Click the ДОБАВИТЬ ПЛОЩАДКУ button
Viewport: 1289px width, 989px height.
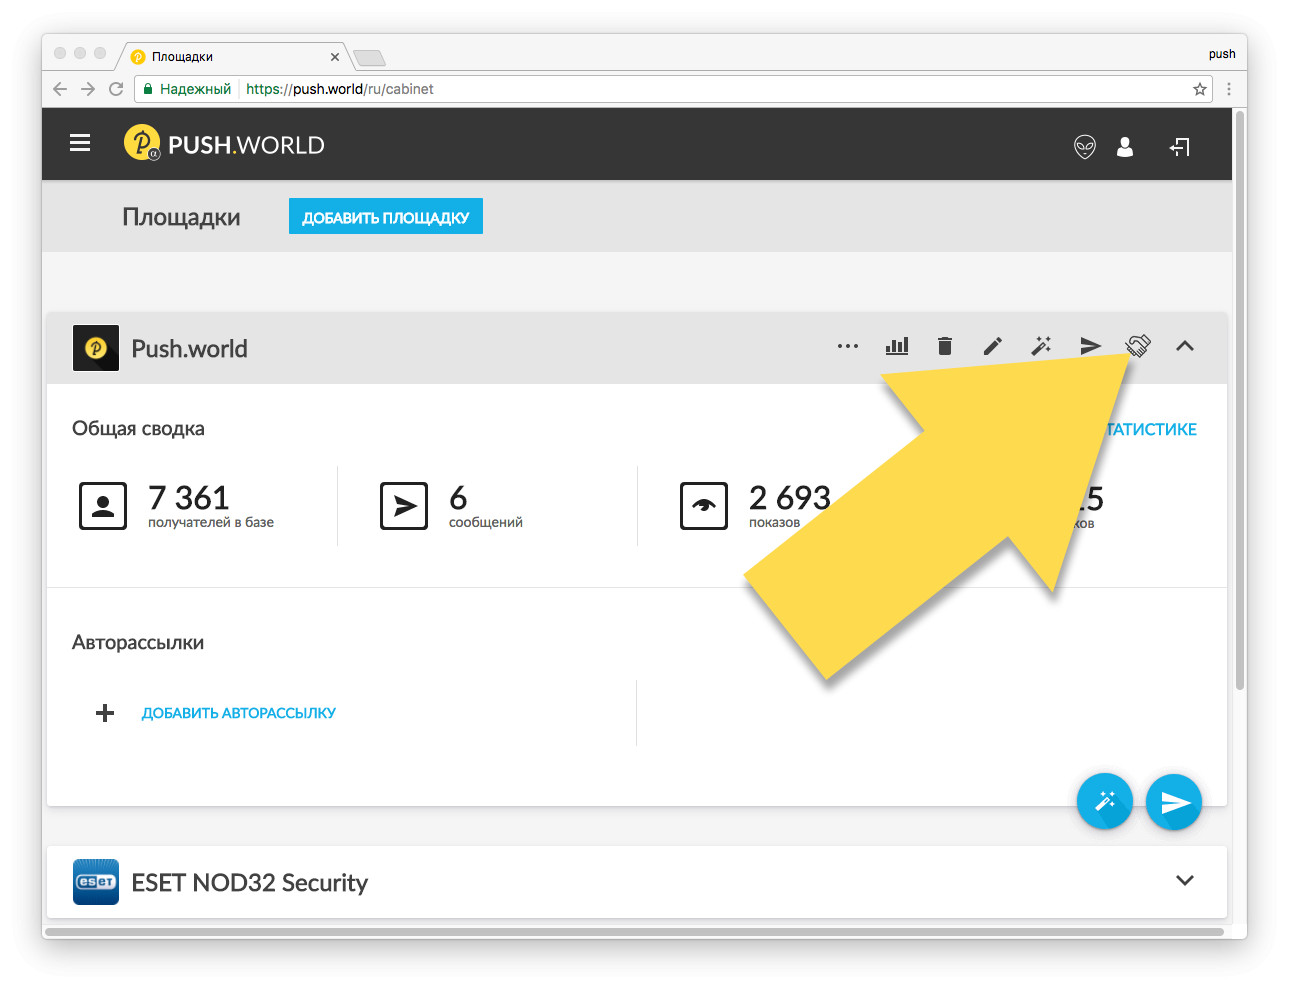pyautogui.click(x=385, y=217)
